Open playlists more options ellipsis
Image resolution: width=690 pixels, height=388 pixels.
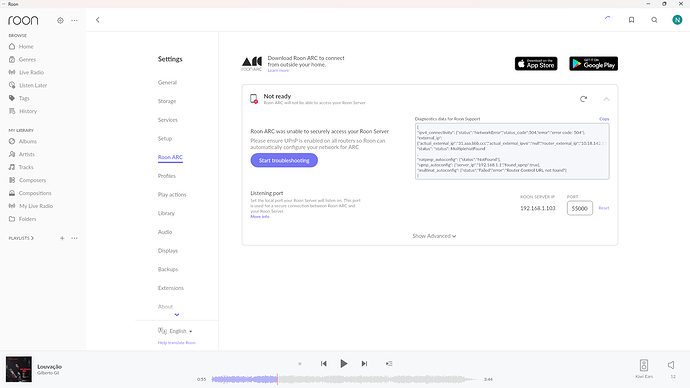(74, 238)
